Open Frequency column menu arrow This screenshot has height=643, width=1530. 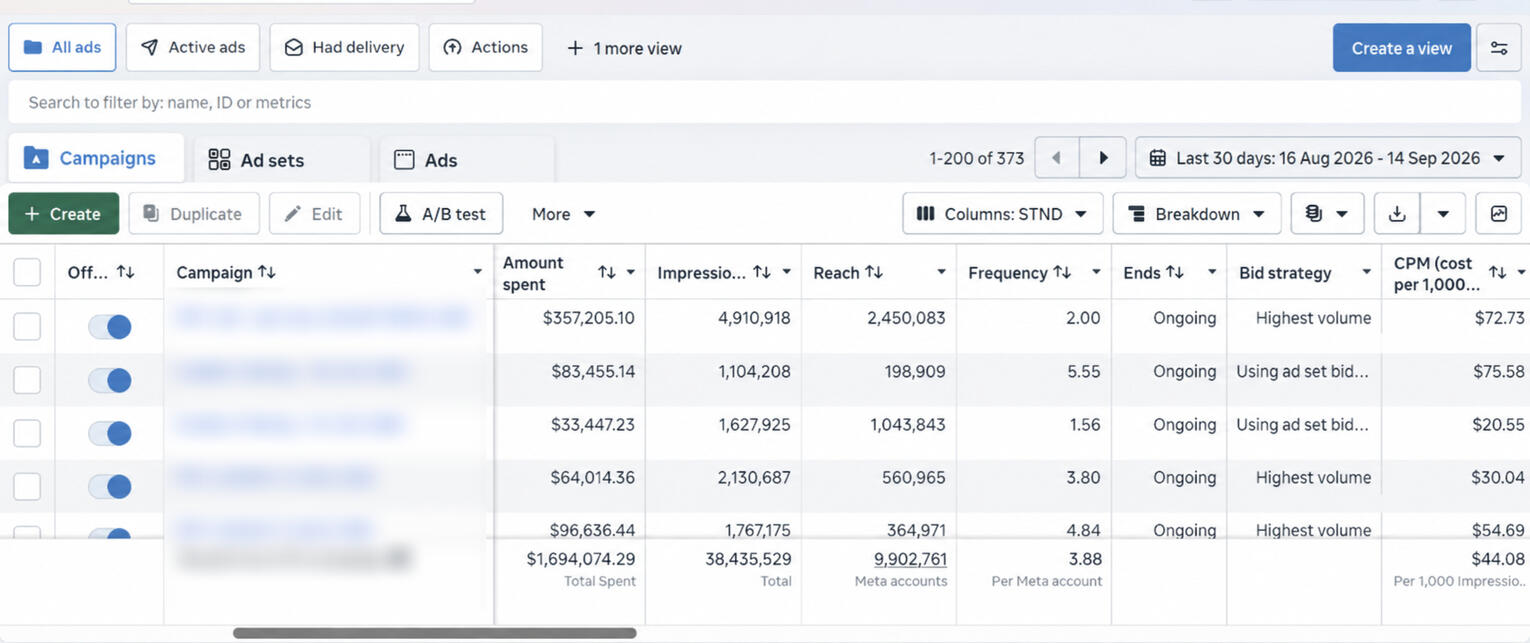tap(1096, 272)
